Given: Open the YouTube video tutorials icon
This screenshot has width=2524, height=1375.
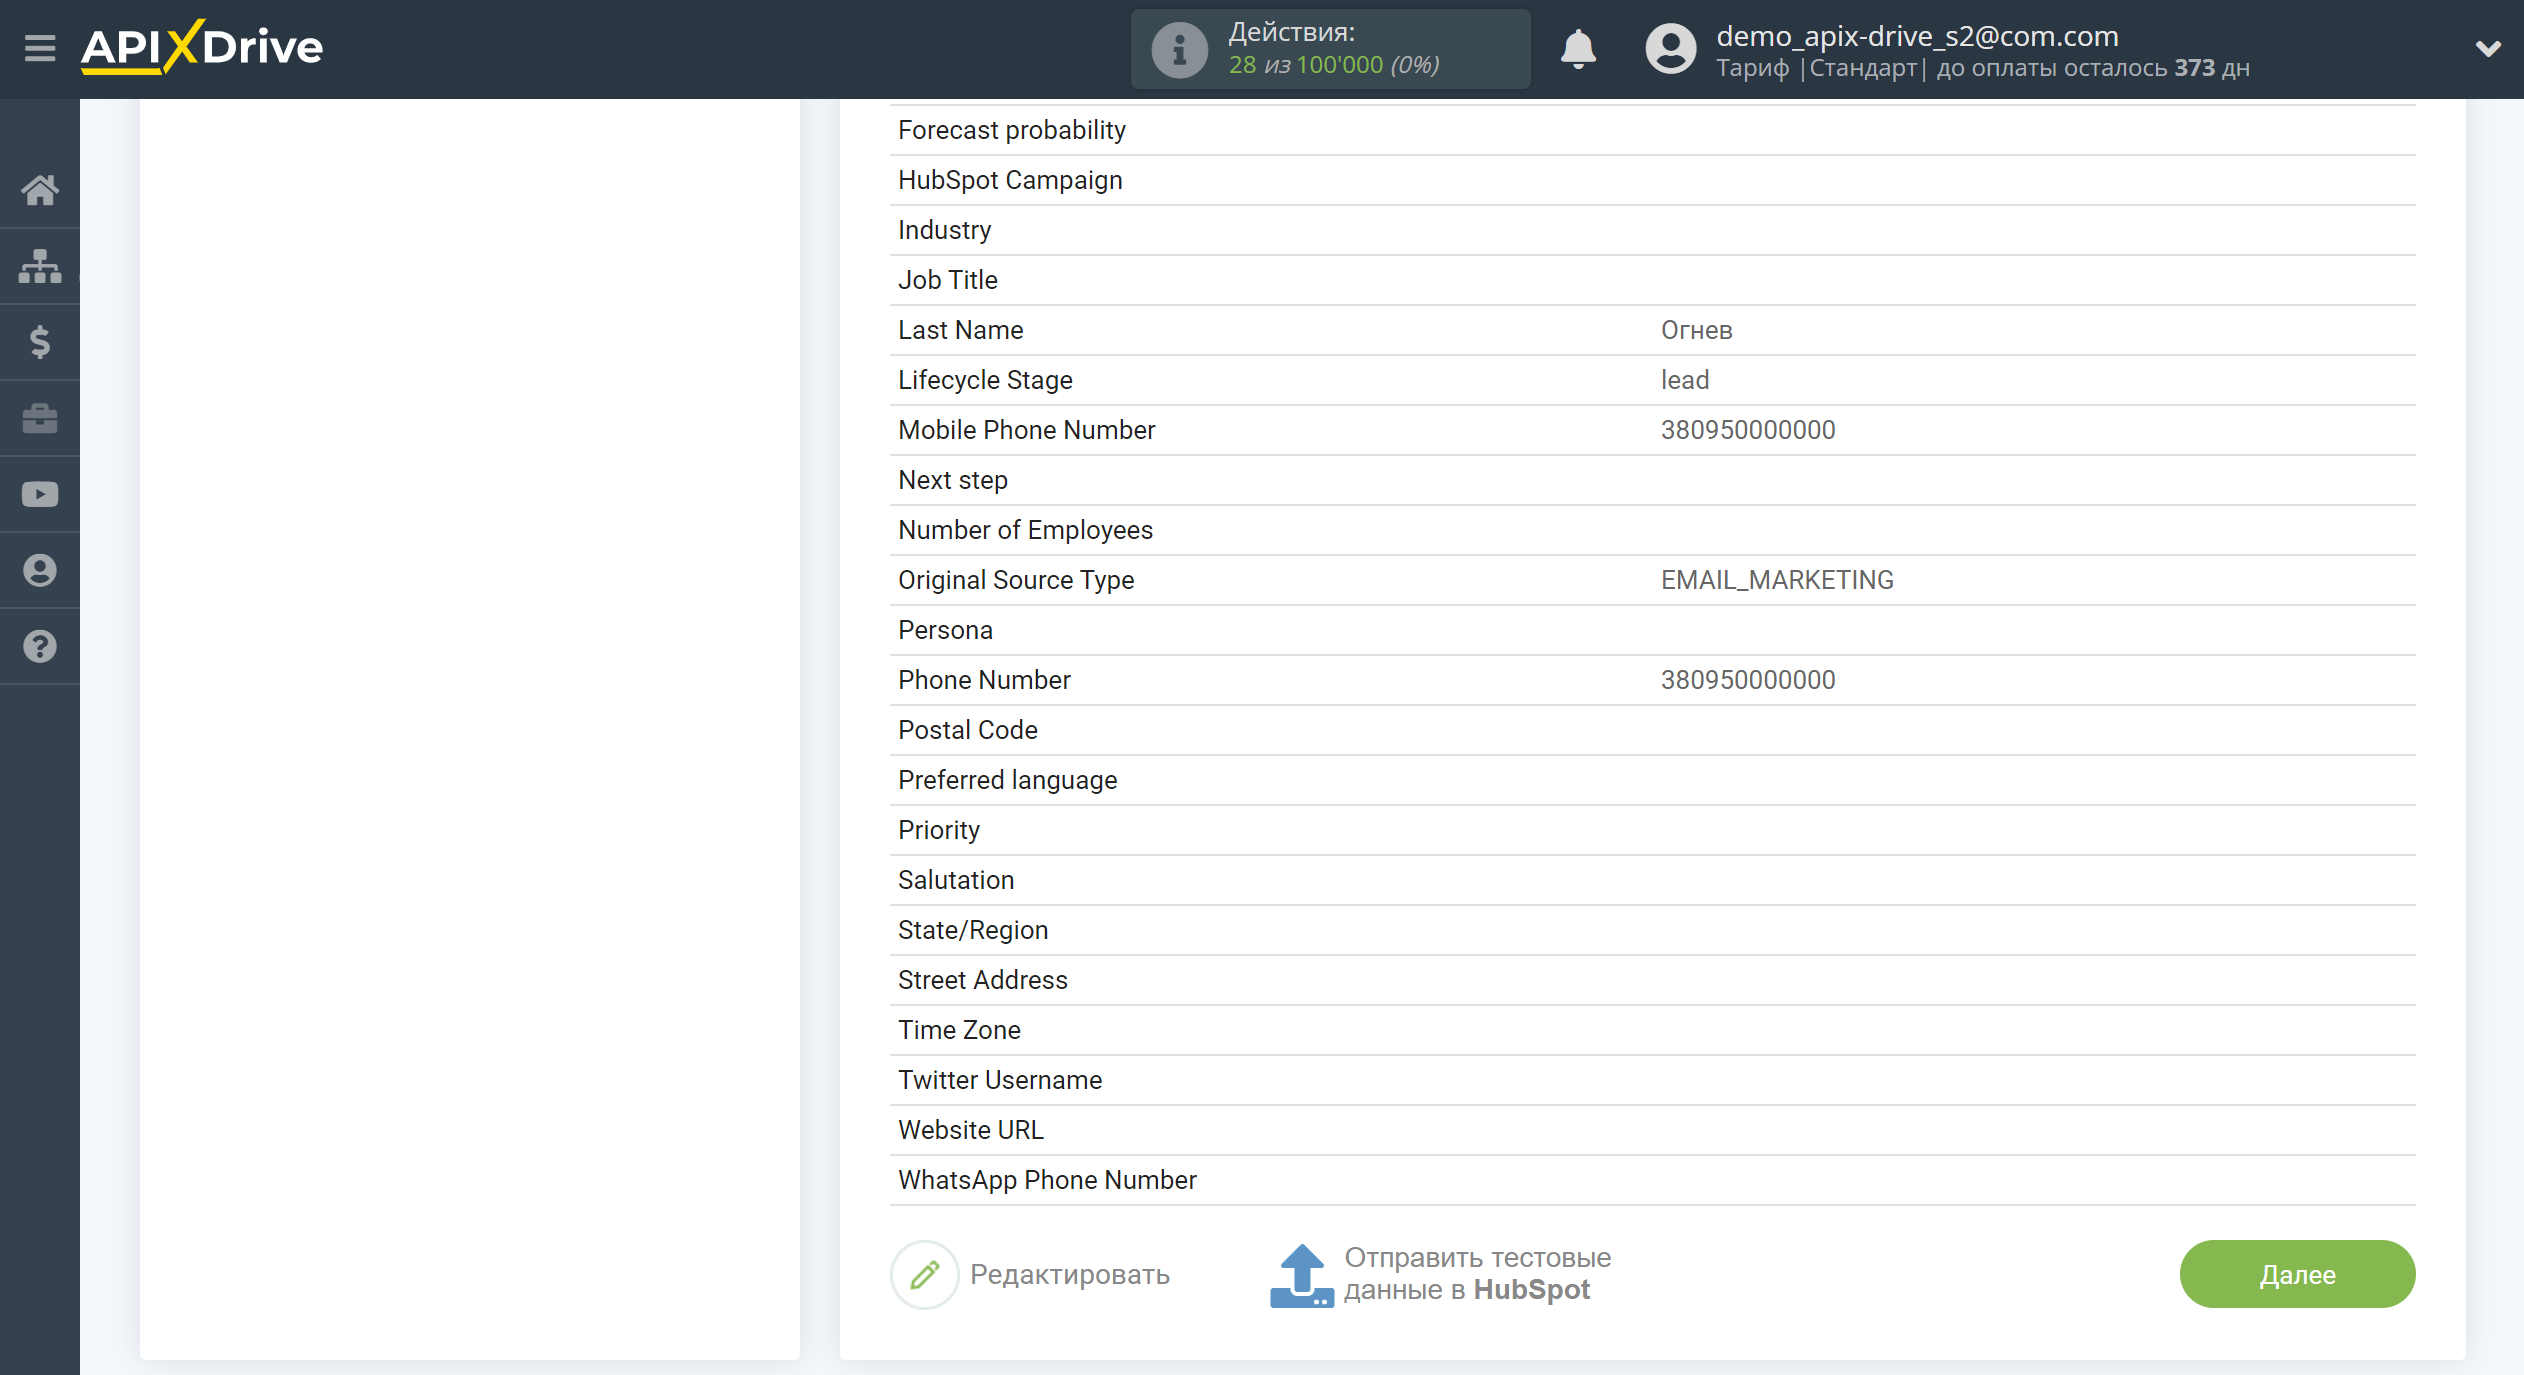Looking at the screenshot, I should [x=40, y=494].
